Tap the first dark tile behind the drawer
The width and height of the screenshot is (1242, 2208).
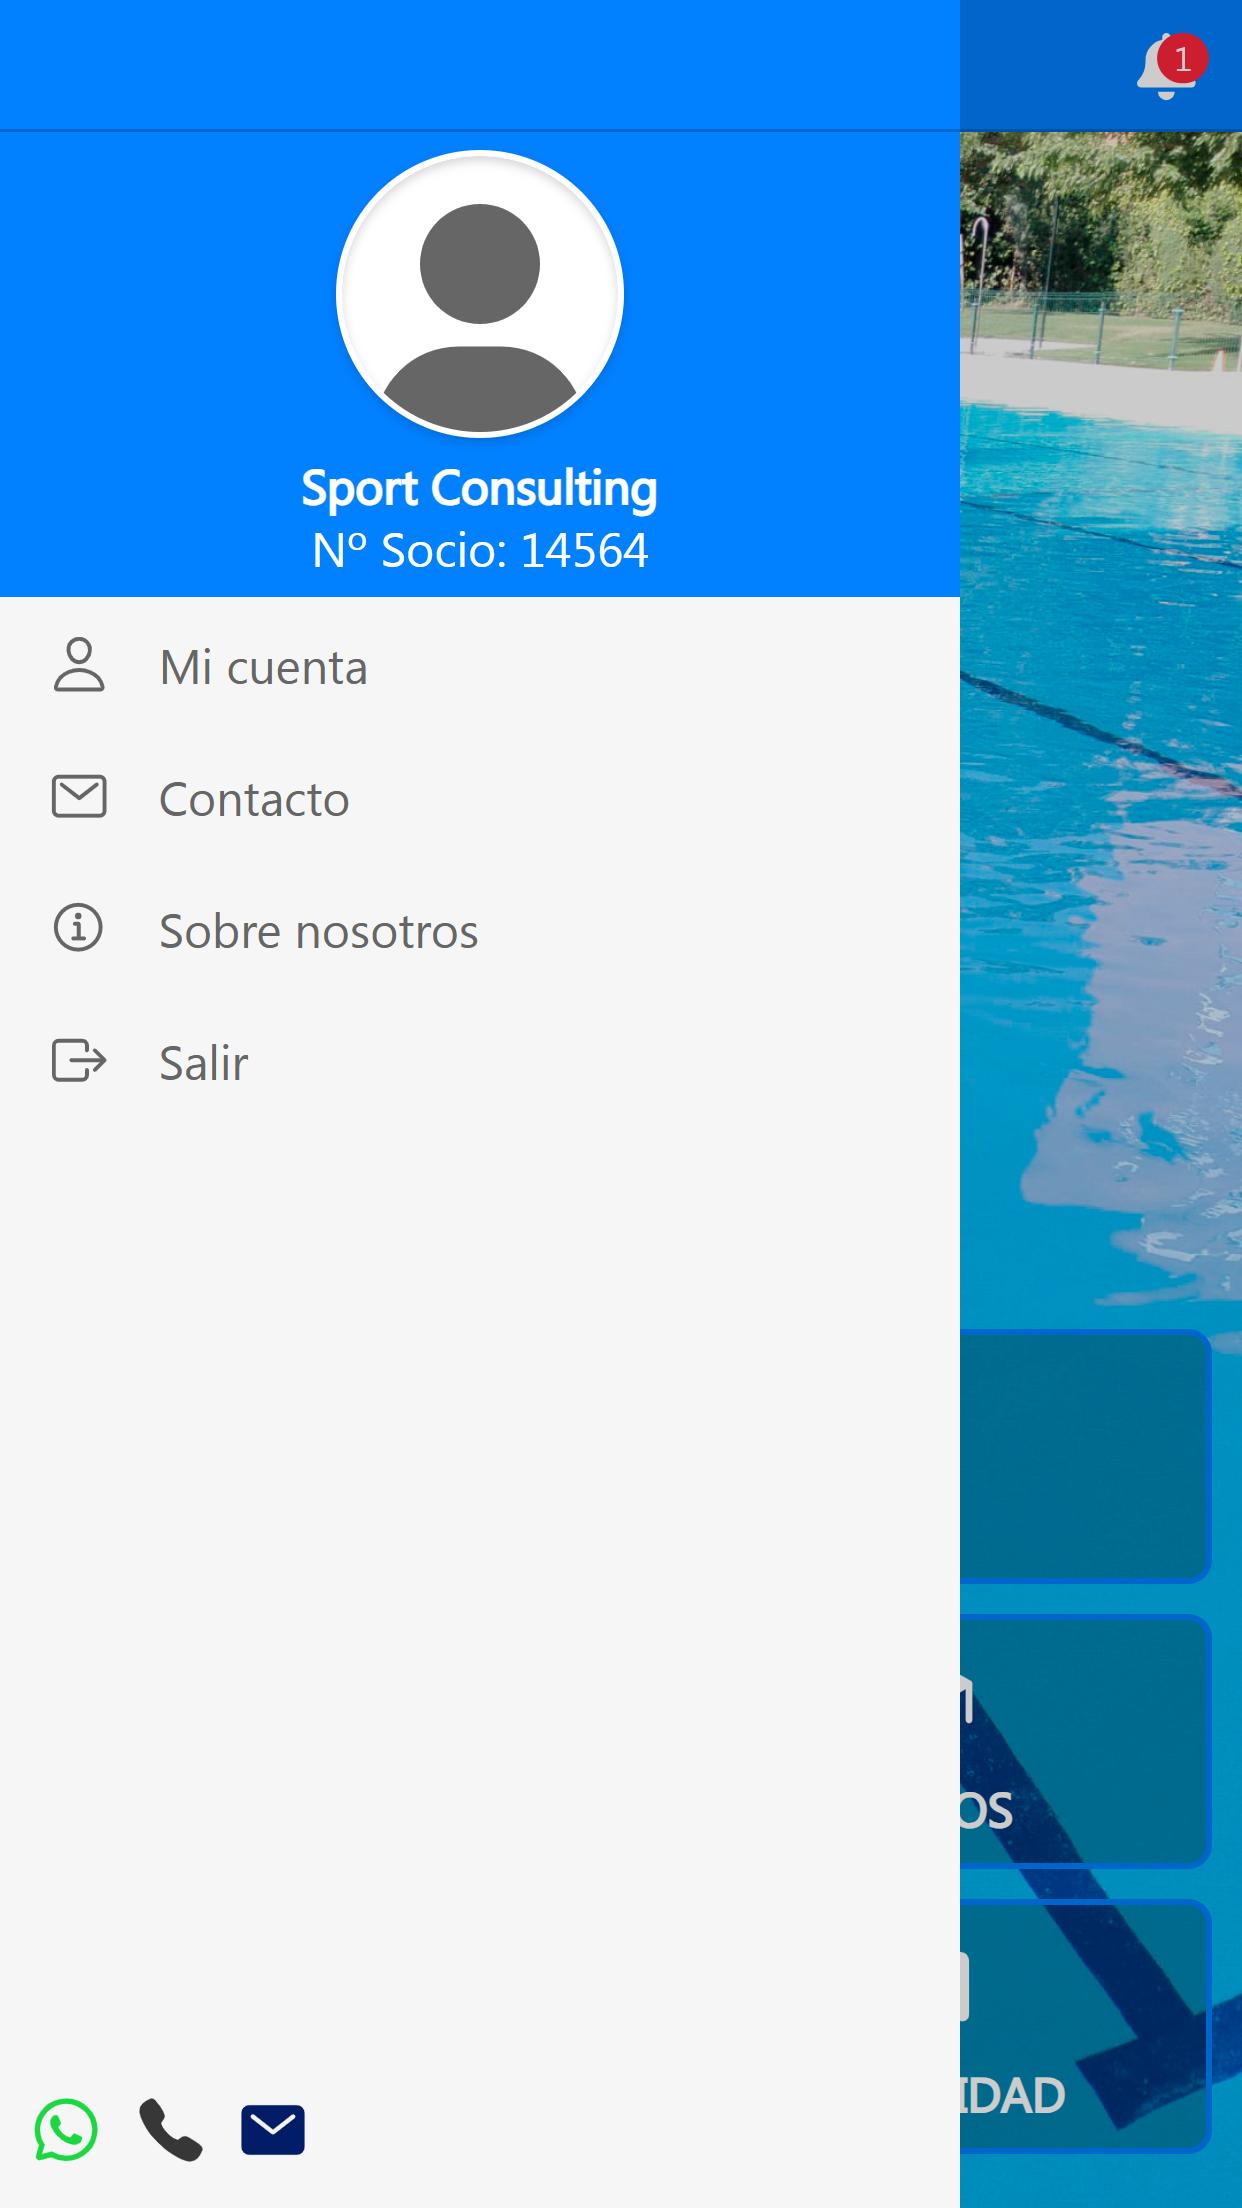[x=1086, y=1456]
